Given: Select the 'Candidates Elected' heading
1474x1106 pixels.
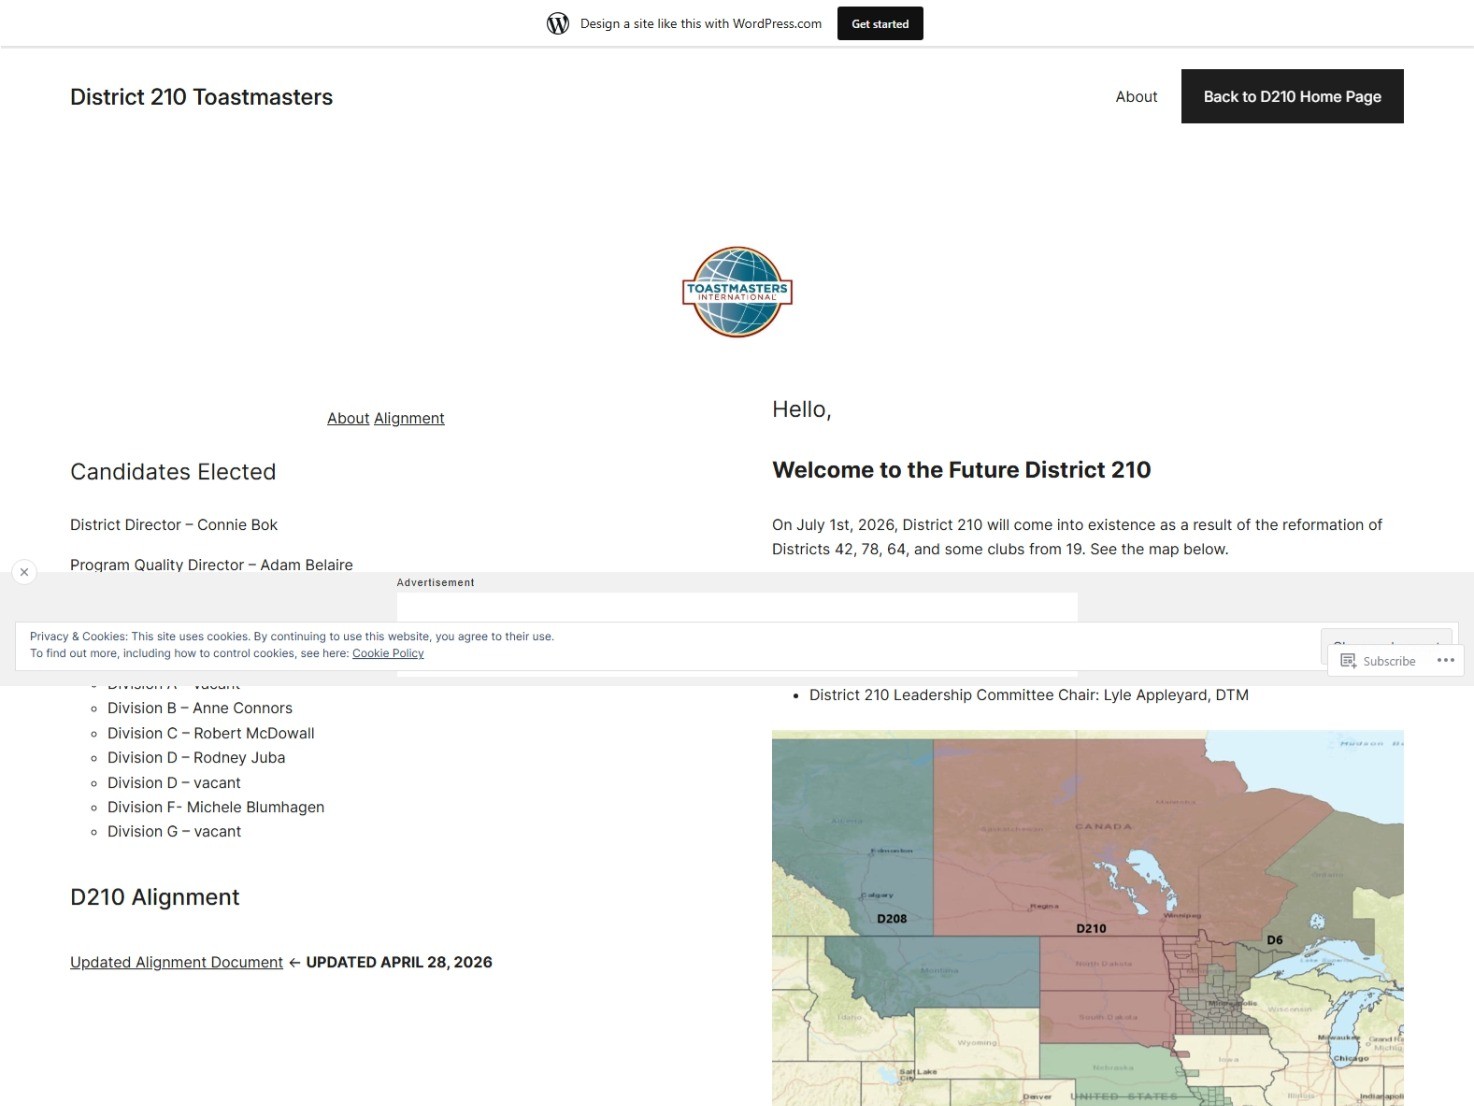Looking at the screenshot, I should [173, 472].
